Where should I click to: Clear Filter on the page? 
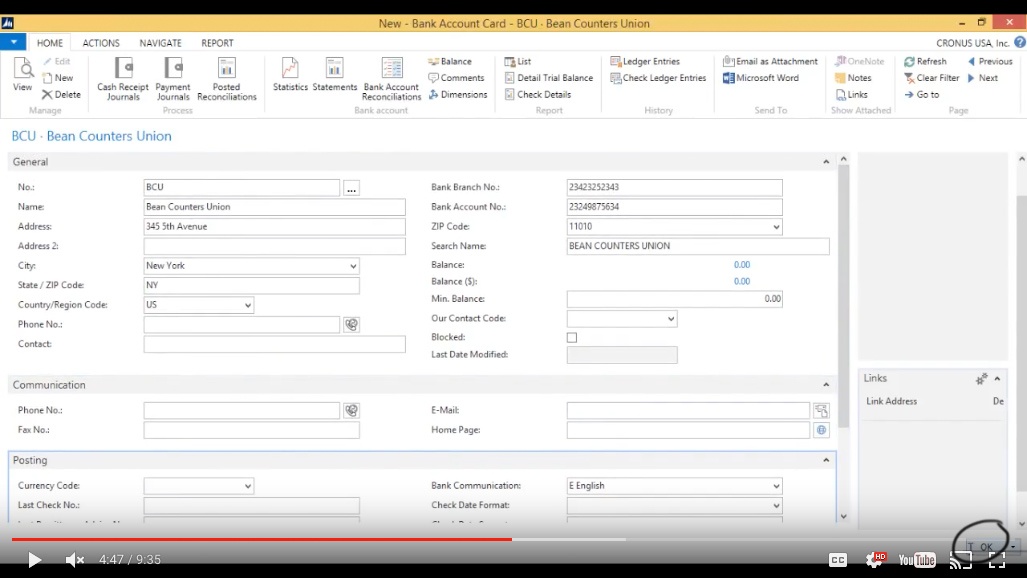pyautogui.click(x=931, y=77)
